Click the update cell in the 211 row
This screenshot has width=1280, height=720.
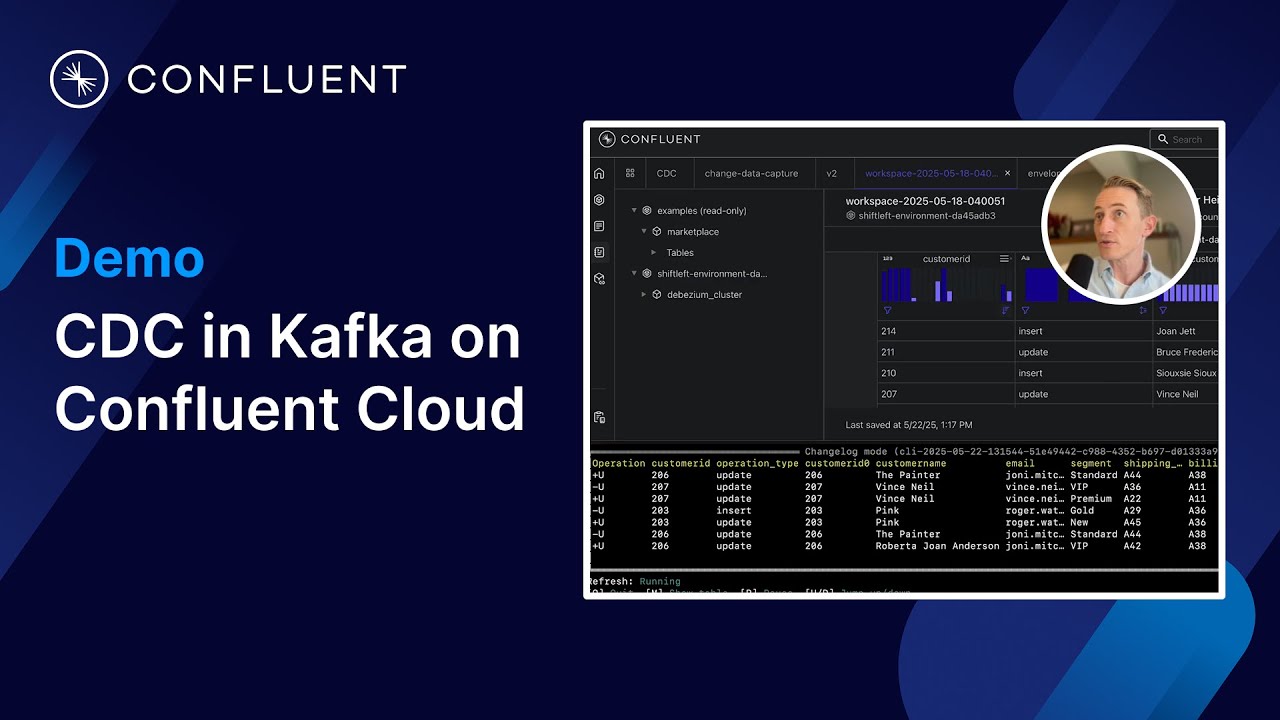[x=1084, y=352]
